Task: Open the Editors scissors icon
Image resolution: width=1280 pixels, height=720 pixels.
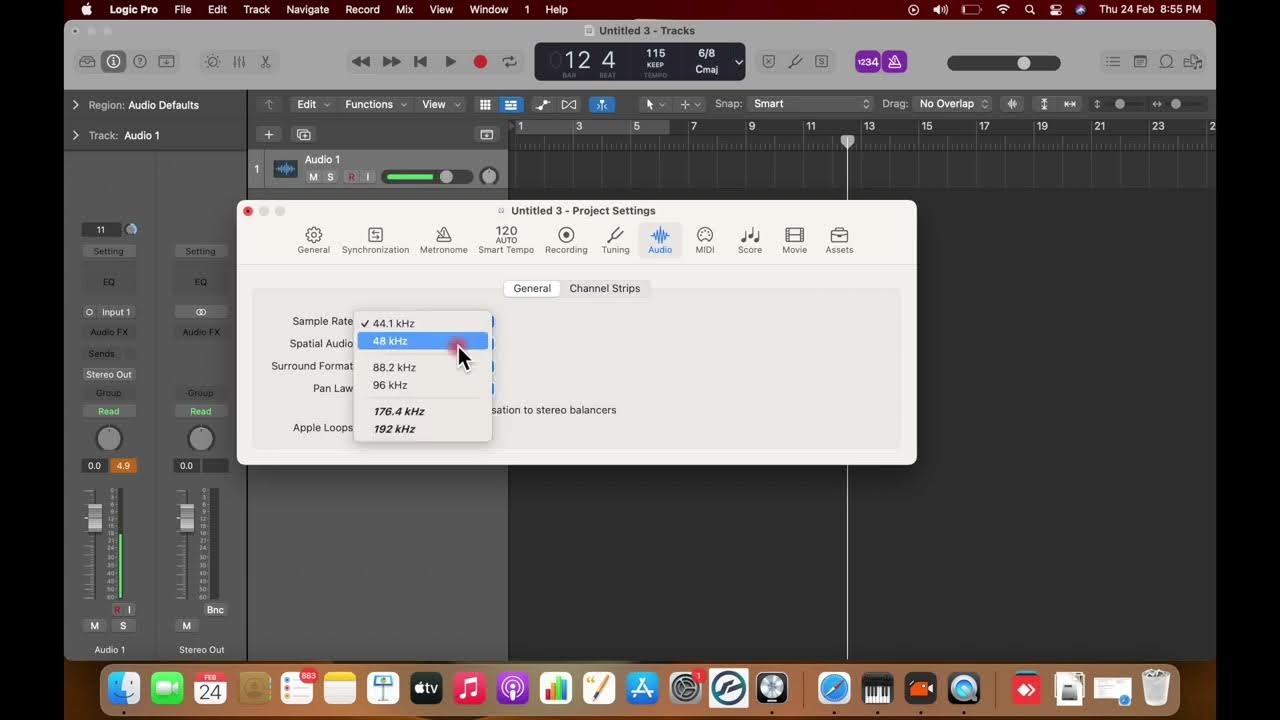Action: click(x=265, y=62)
